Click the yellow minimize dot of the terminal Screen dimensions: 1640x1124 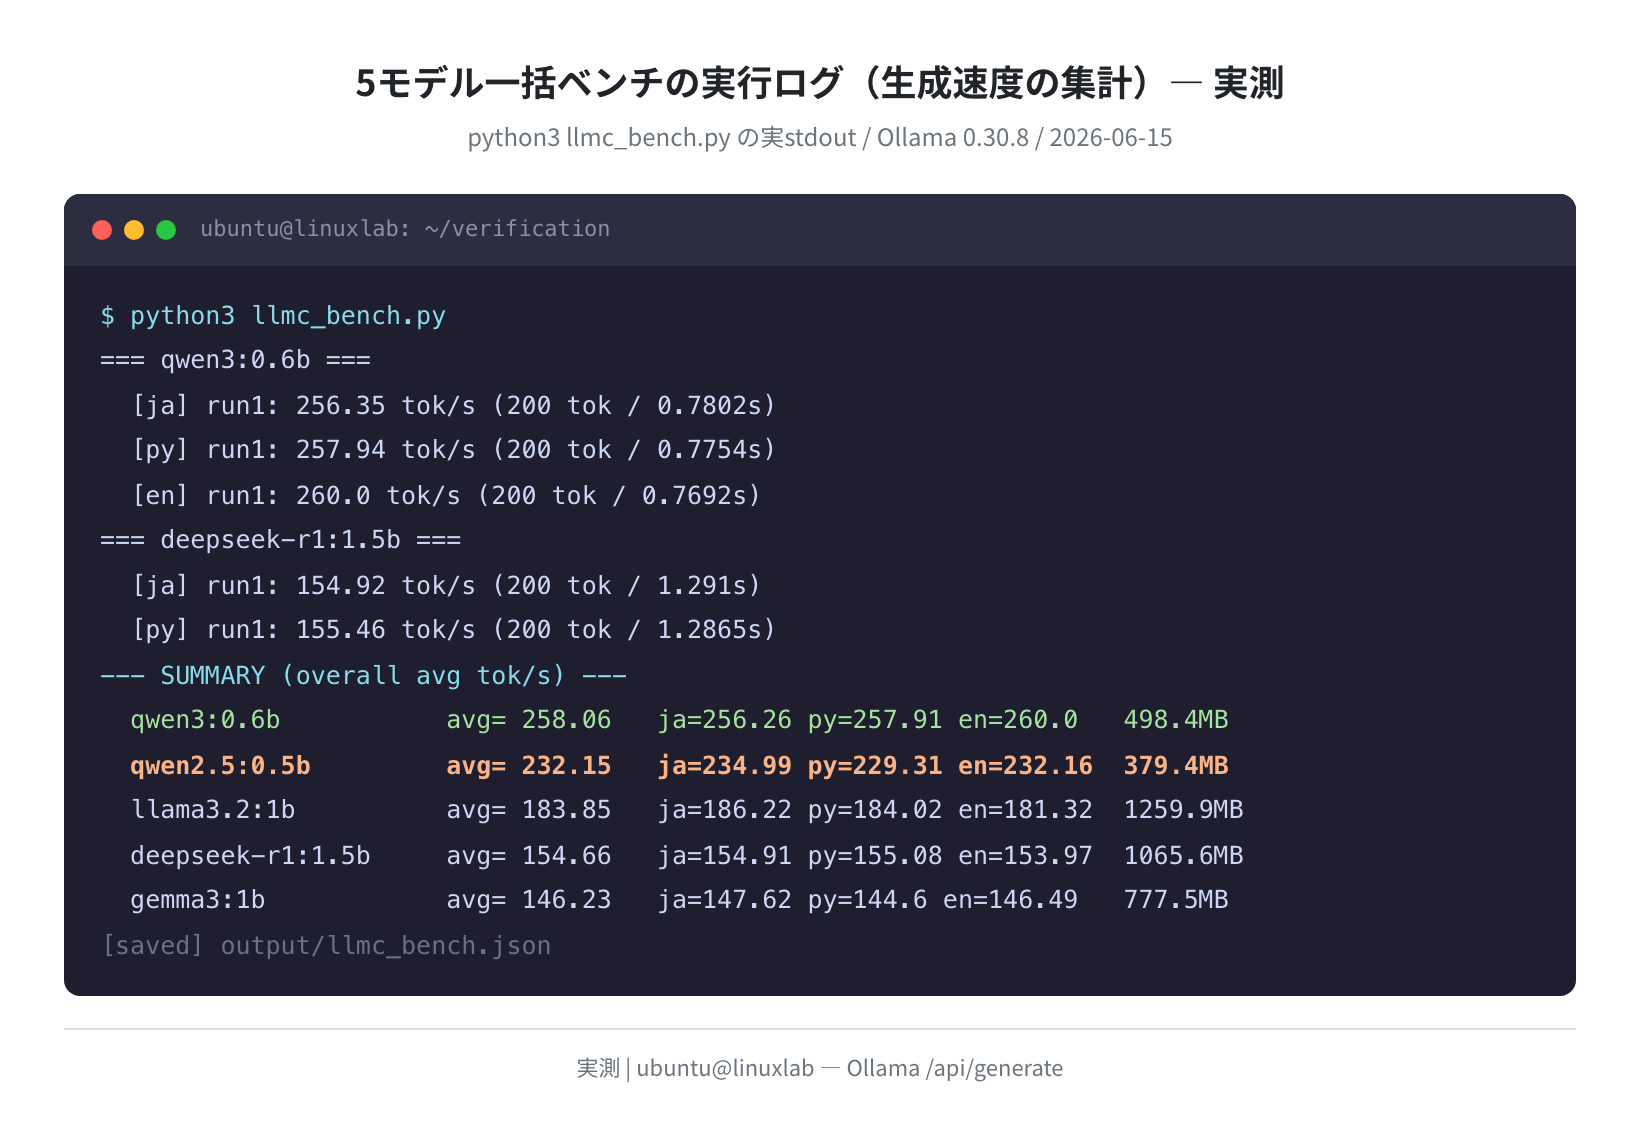pos(134,230)
